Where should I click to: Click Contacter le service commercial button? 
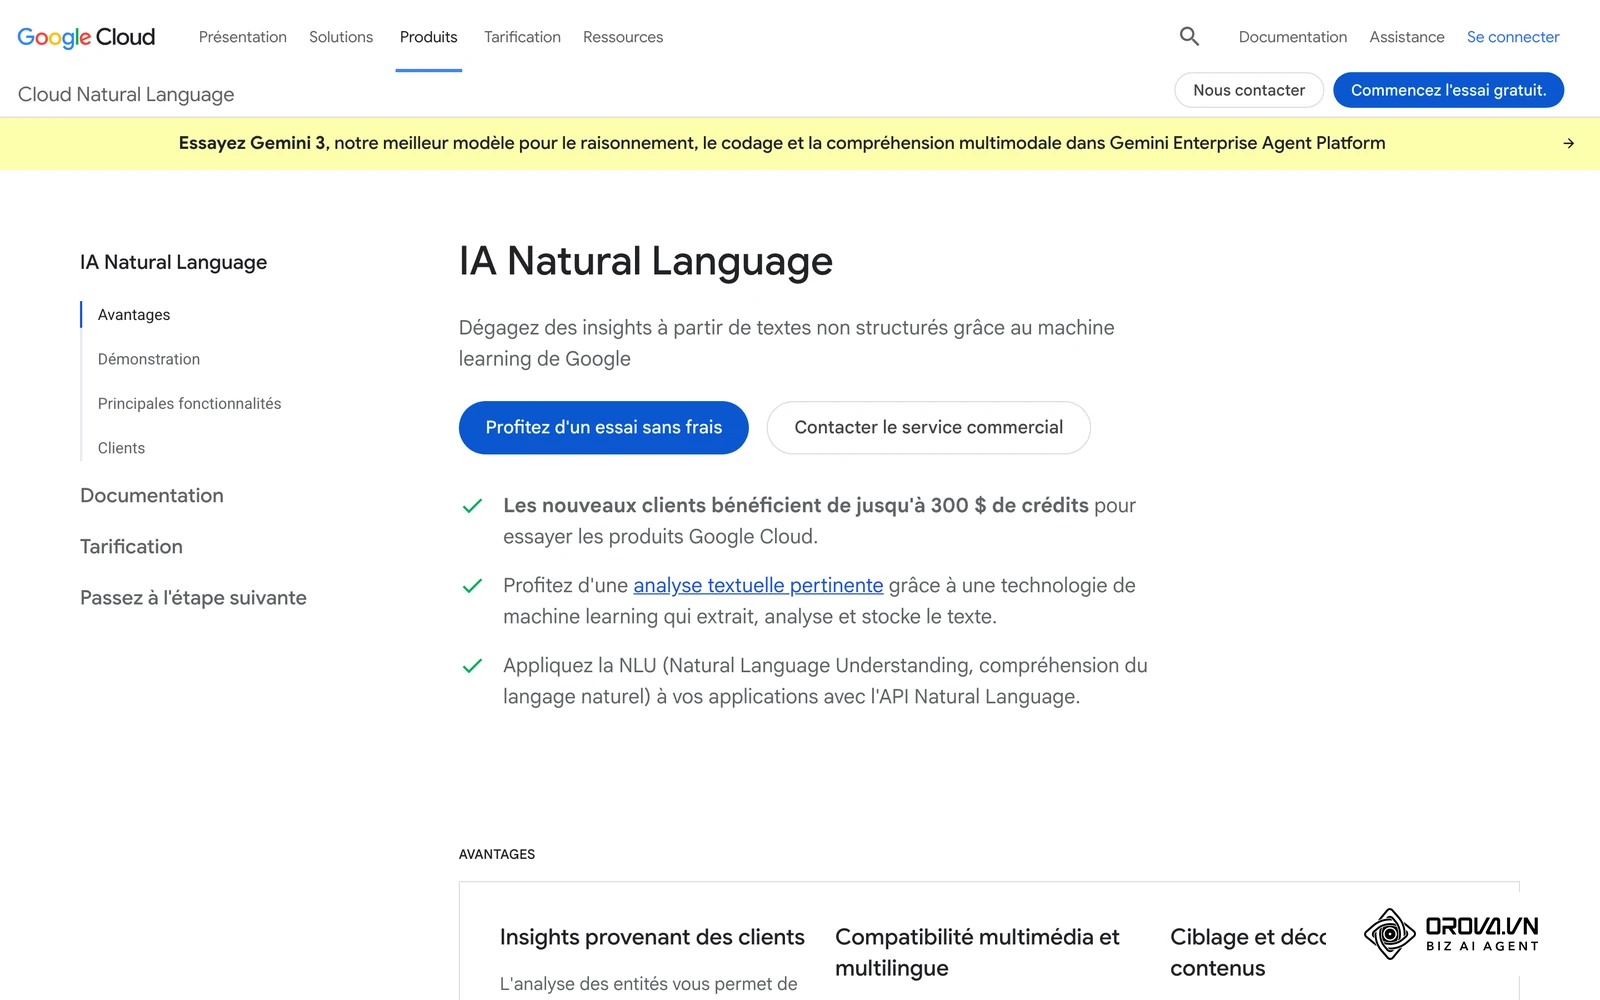tap(929, 428)
